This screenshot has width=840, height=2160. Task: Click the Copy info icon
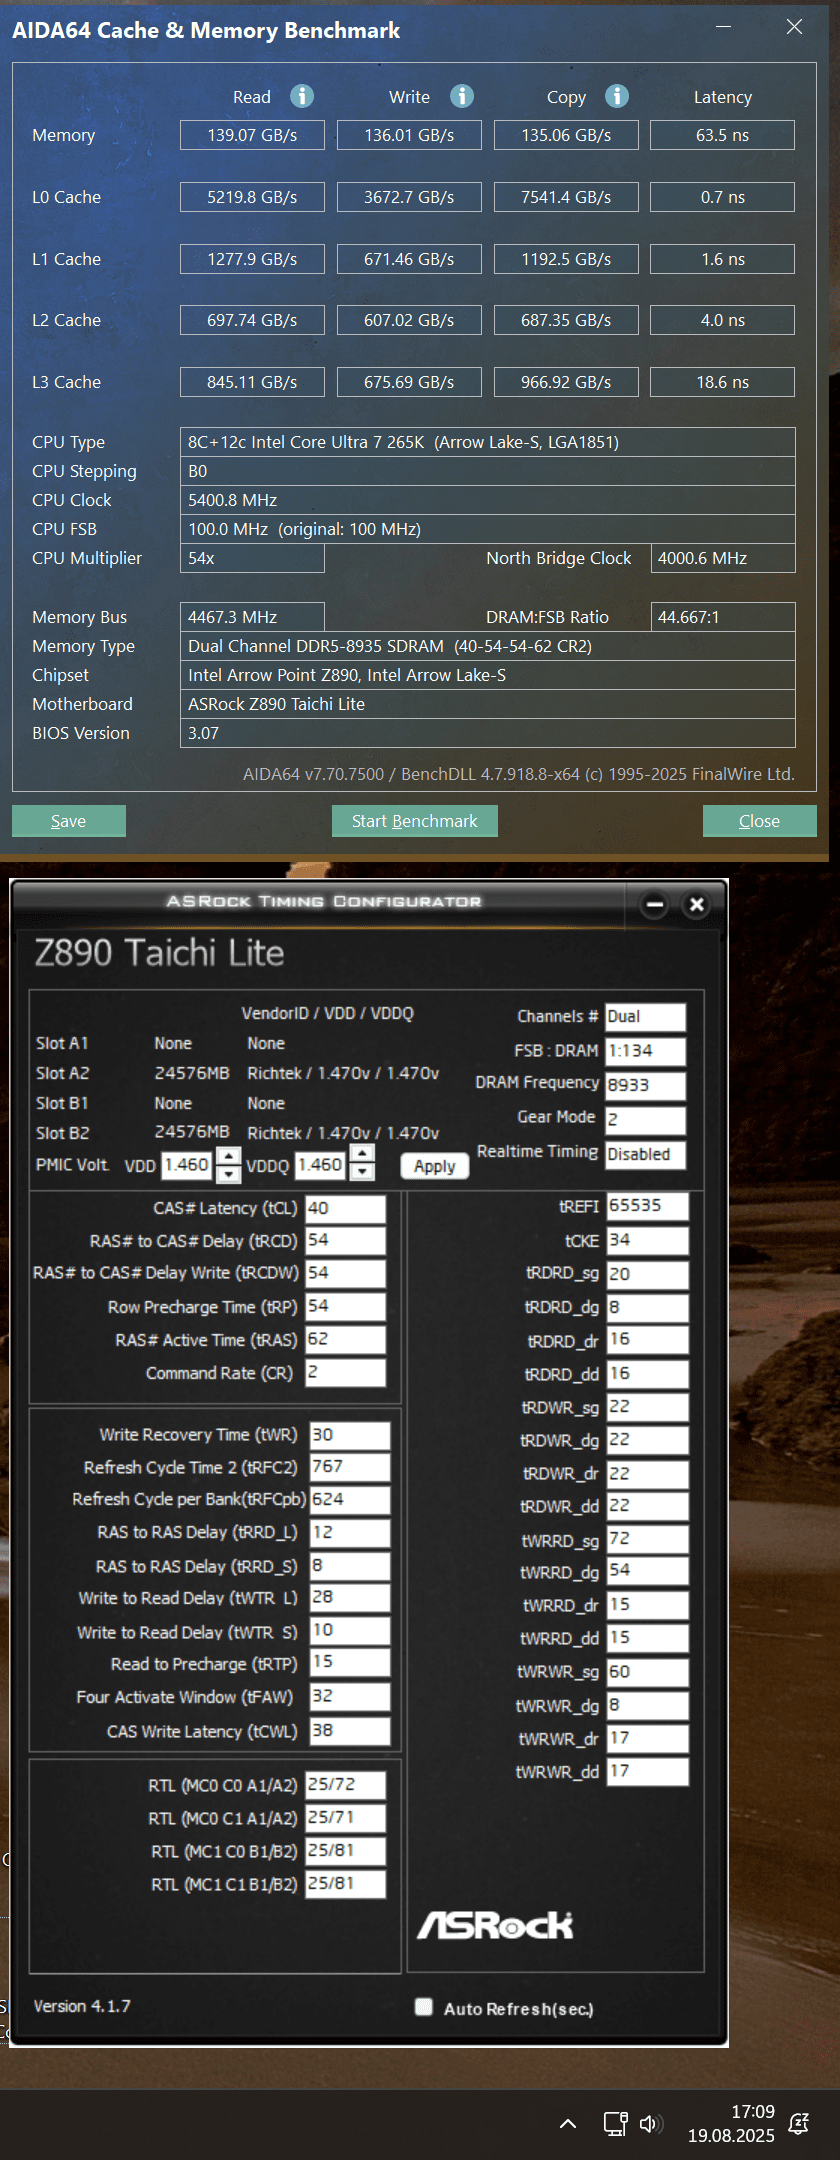tap(617, 96)
